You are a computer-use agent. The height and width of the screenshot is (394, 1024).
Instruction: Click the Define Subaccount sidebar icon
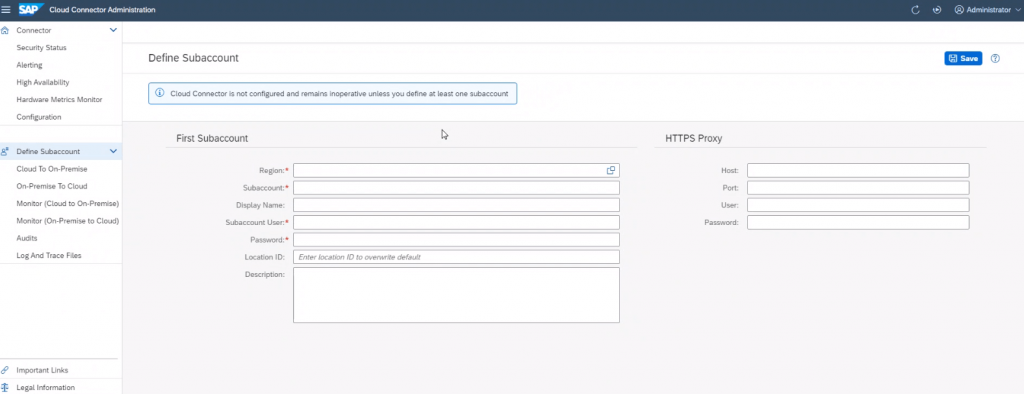coord(5,152)
